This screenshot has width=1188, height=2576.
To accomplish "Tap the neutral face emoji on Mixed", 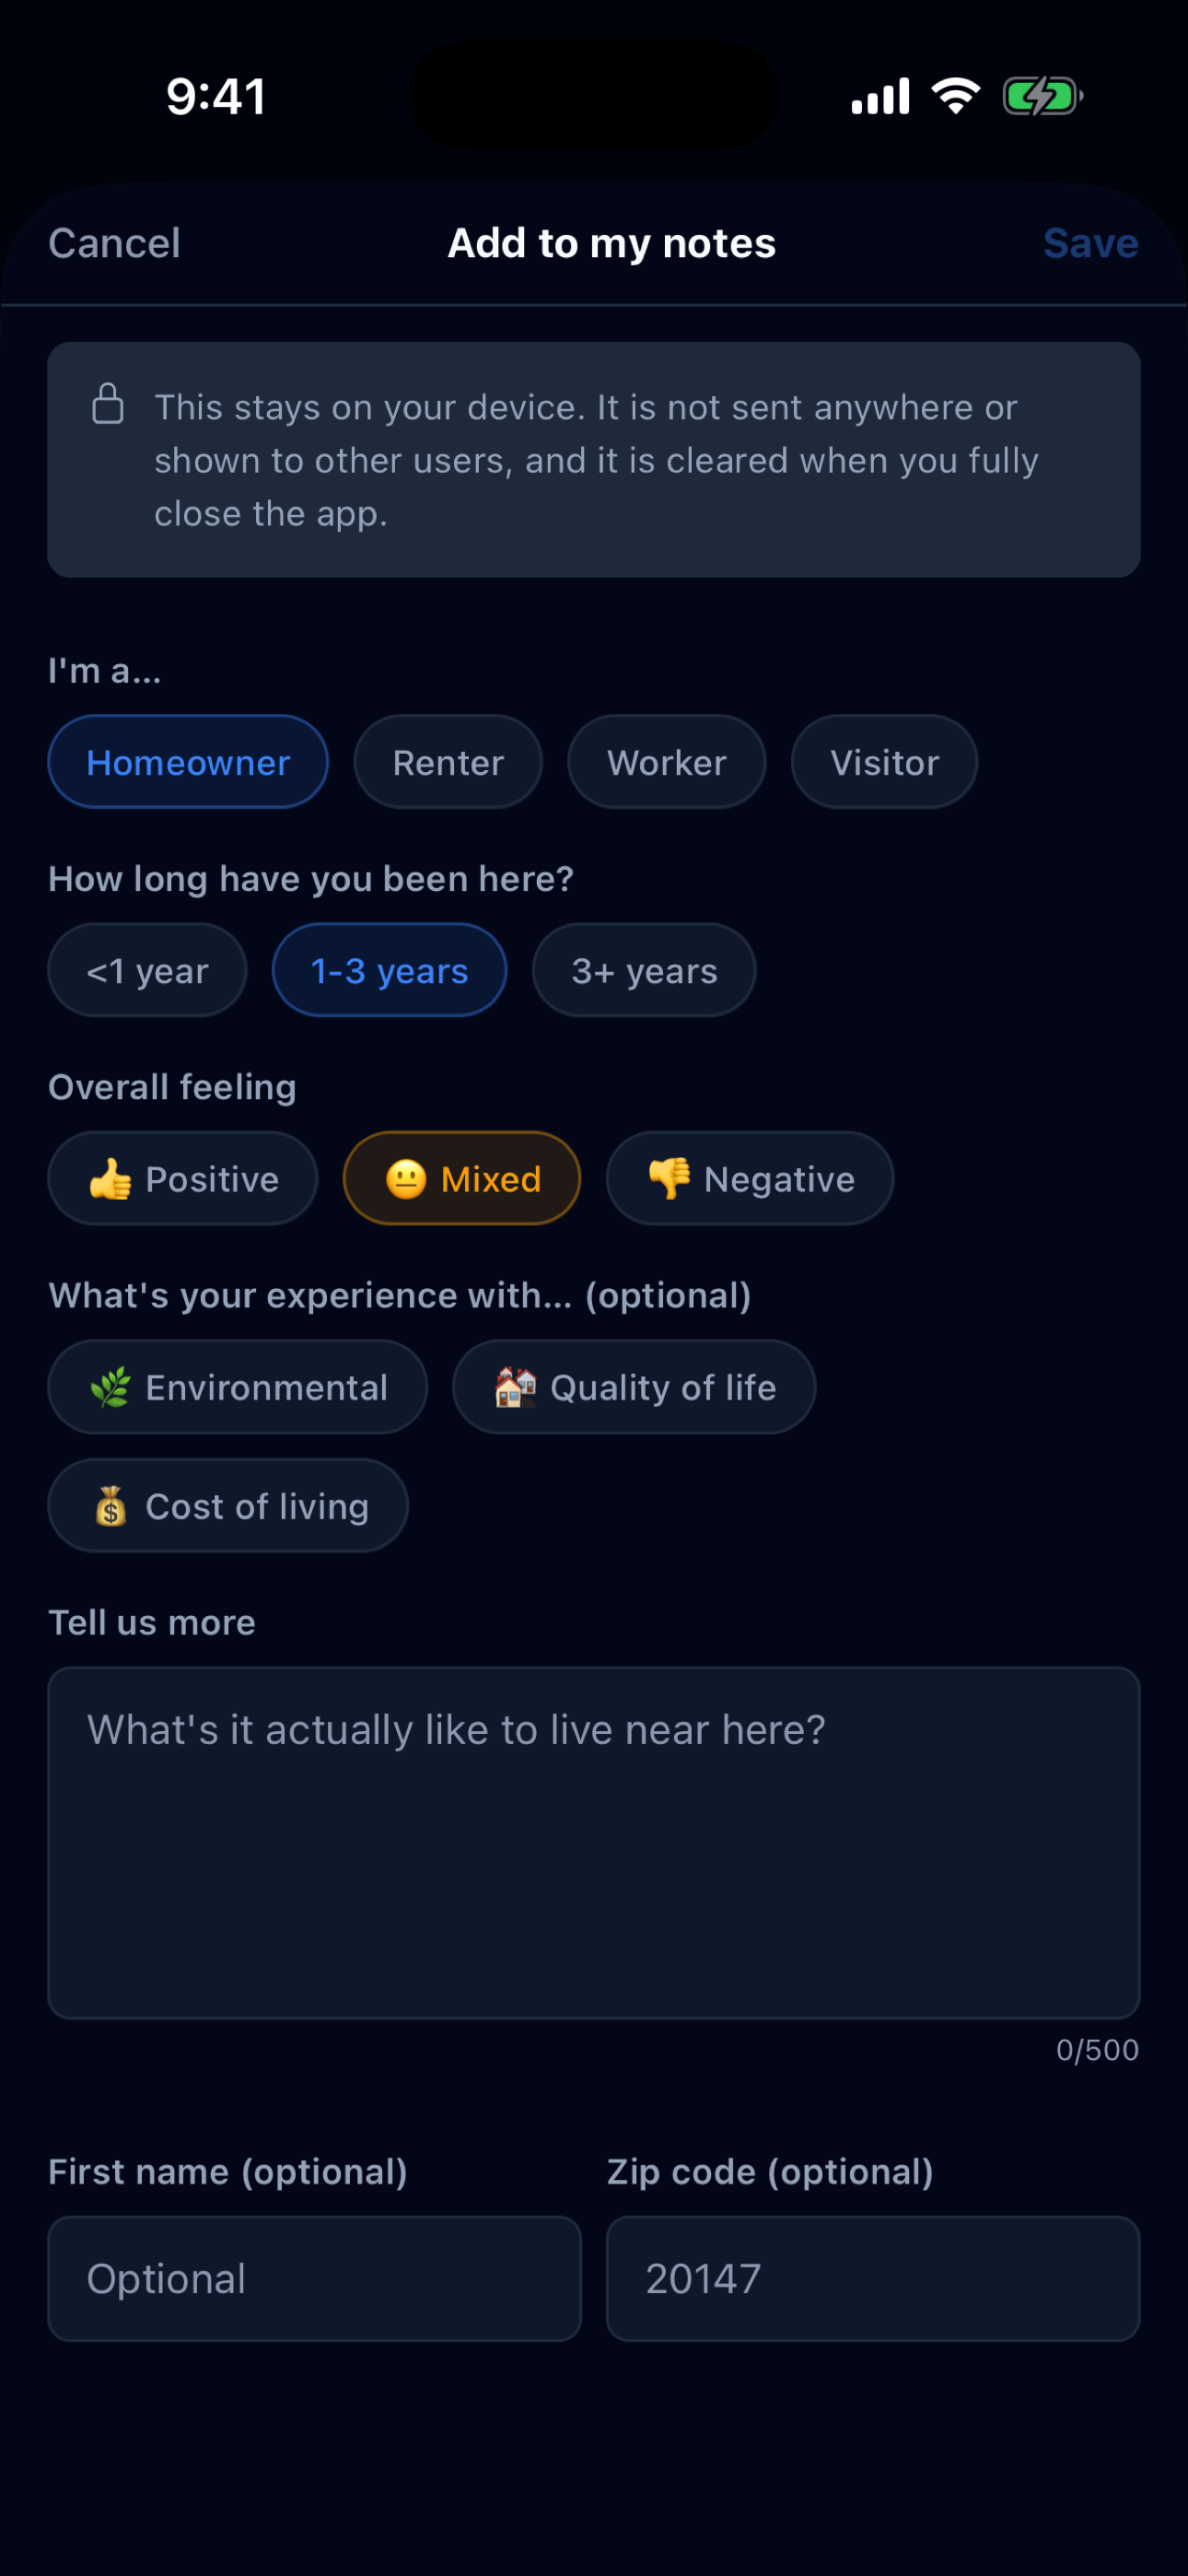I will 406,1179.
